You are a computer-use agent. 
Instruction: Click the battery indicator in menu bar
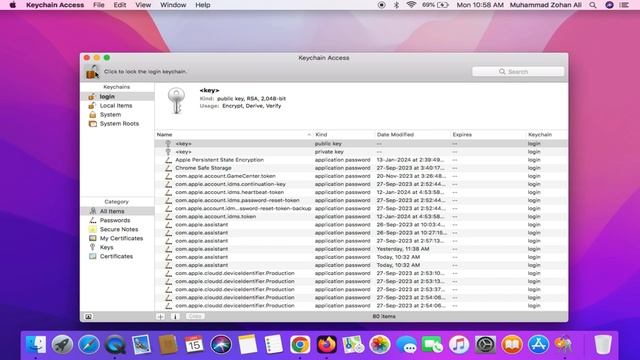pyautogui.click(x=435, y=5)
